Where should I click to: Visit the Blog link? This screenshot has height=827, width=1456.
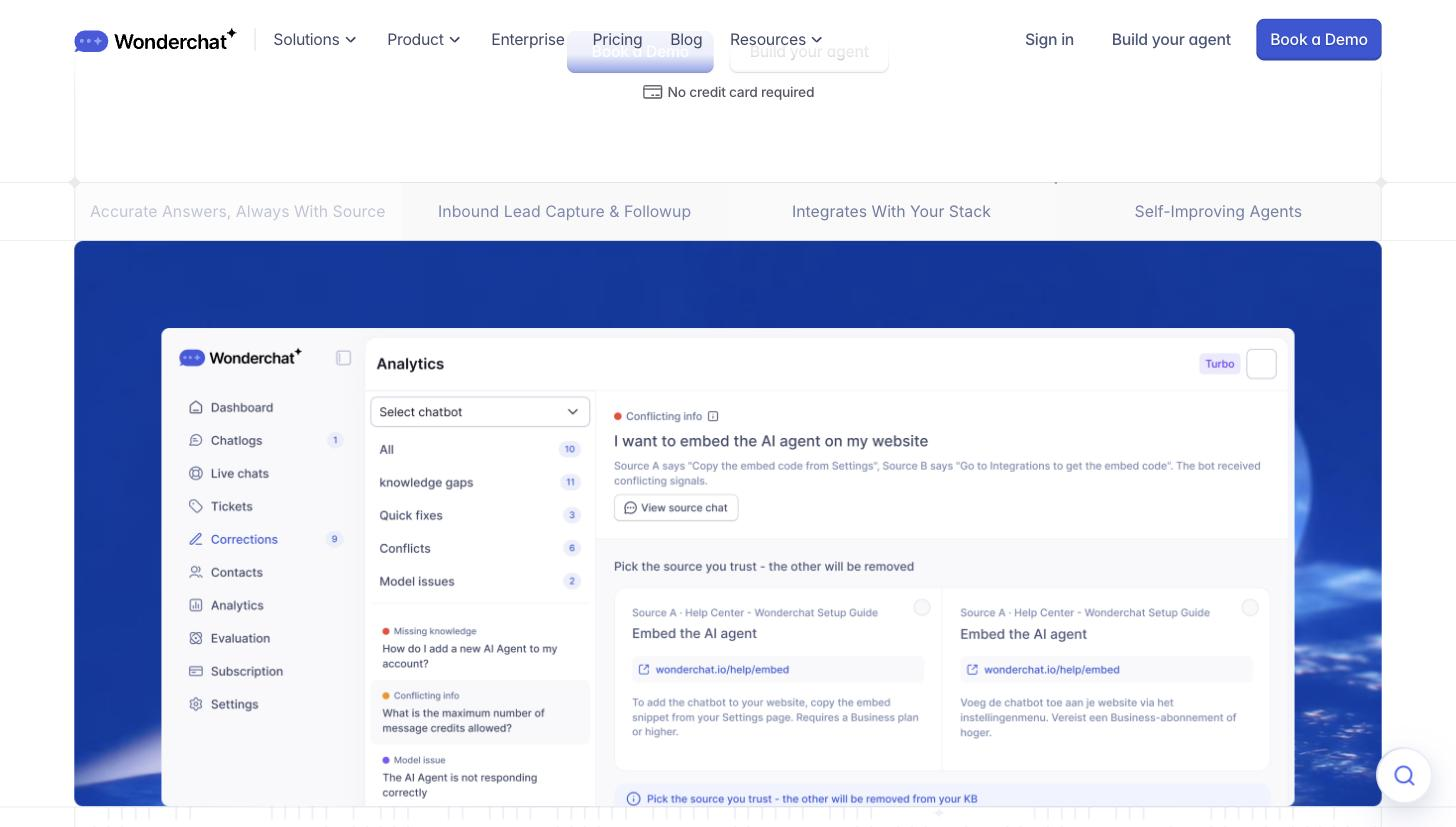coord(686,40)
